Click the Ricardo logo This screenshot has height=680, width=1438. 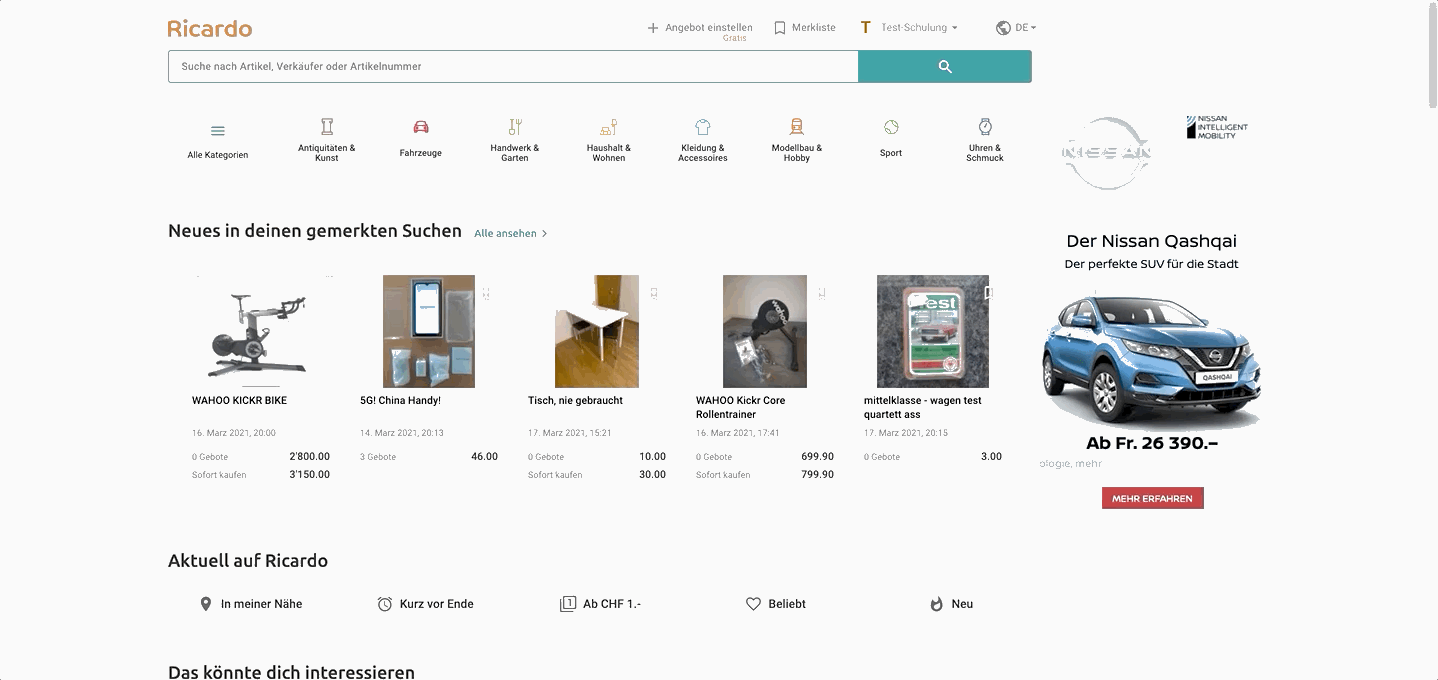[210, 28]
